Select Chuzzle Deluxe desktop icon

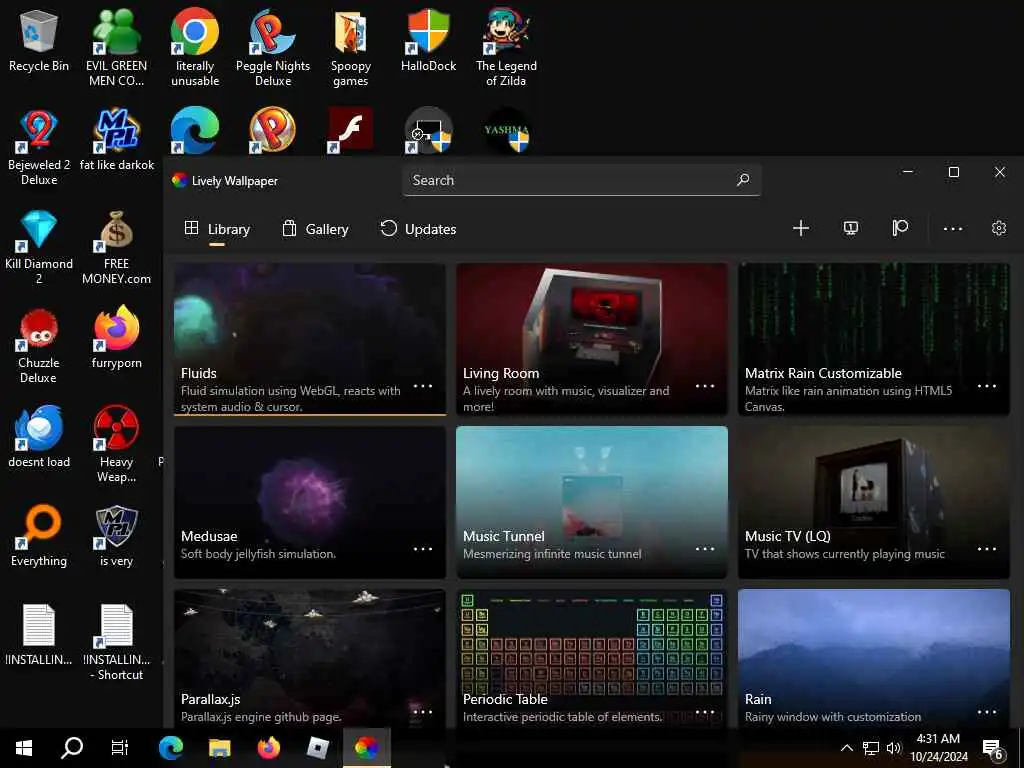[39, 346]
